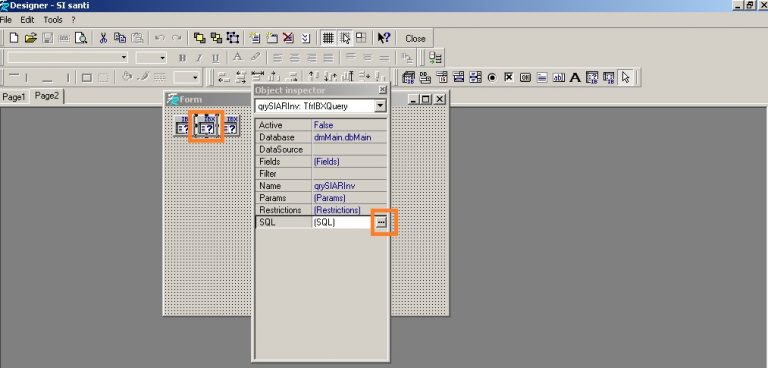This screenshot has height=368, width=768.
Task: Add a new dialog form page
Action: click(271, 38)
